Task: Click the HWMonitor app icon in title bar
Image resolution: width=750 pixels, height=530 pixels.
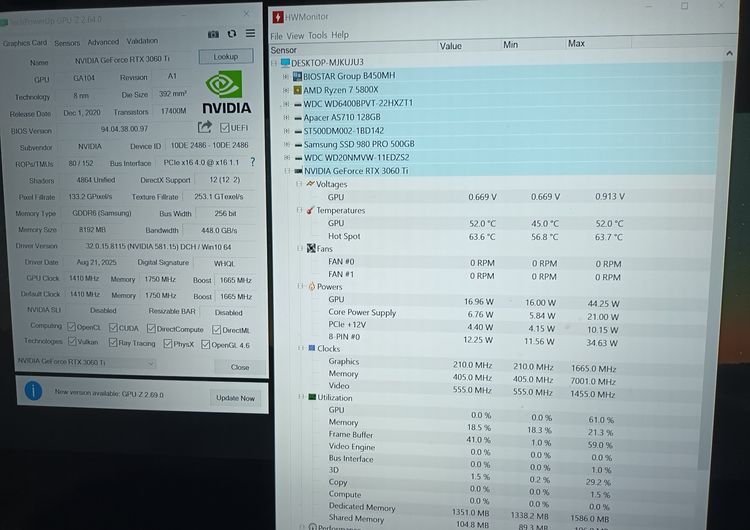Action: click(x=277, y=17)
